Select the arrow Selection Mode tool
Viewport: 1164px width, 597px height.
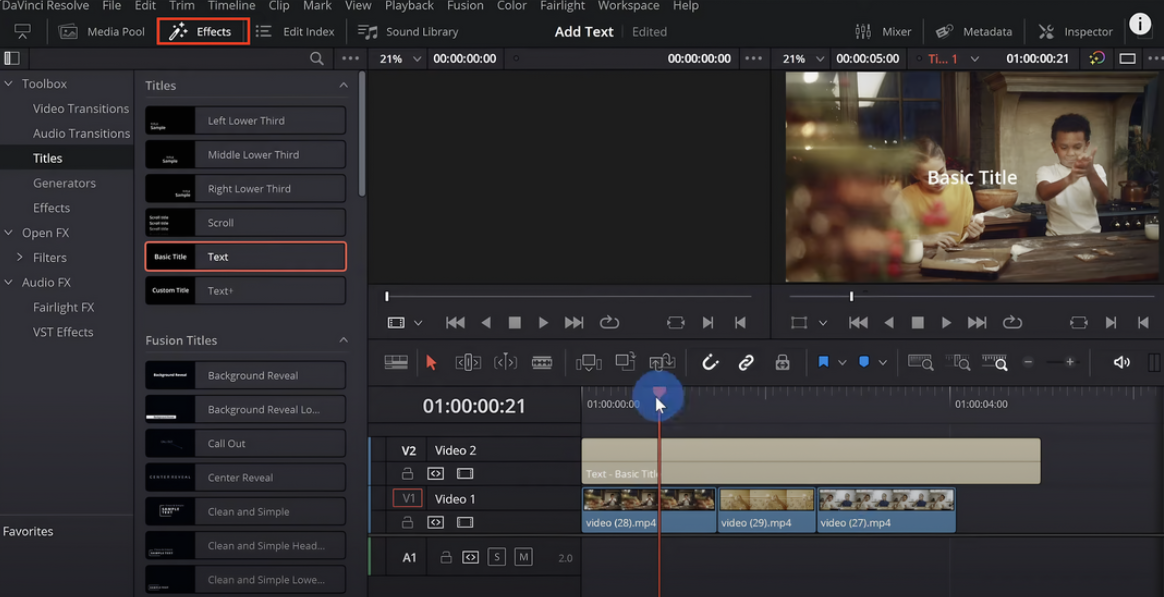[431, 363]
